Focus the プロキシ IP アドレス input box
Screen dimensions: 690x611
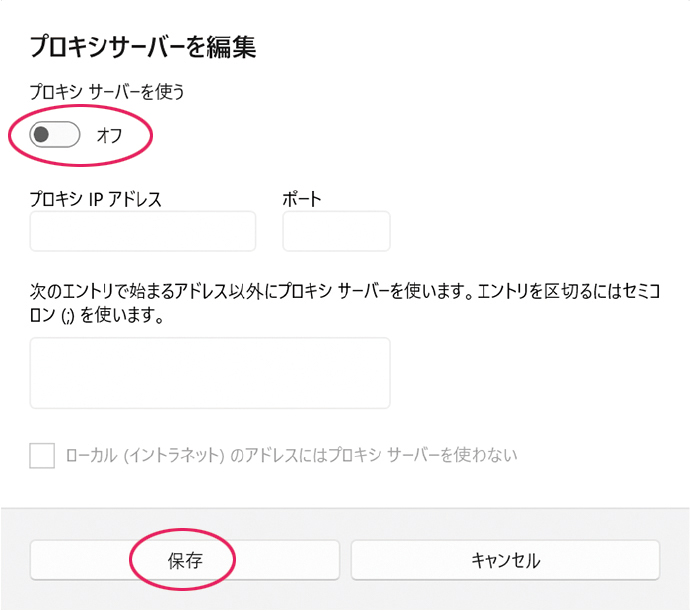click(143, 231)
